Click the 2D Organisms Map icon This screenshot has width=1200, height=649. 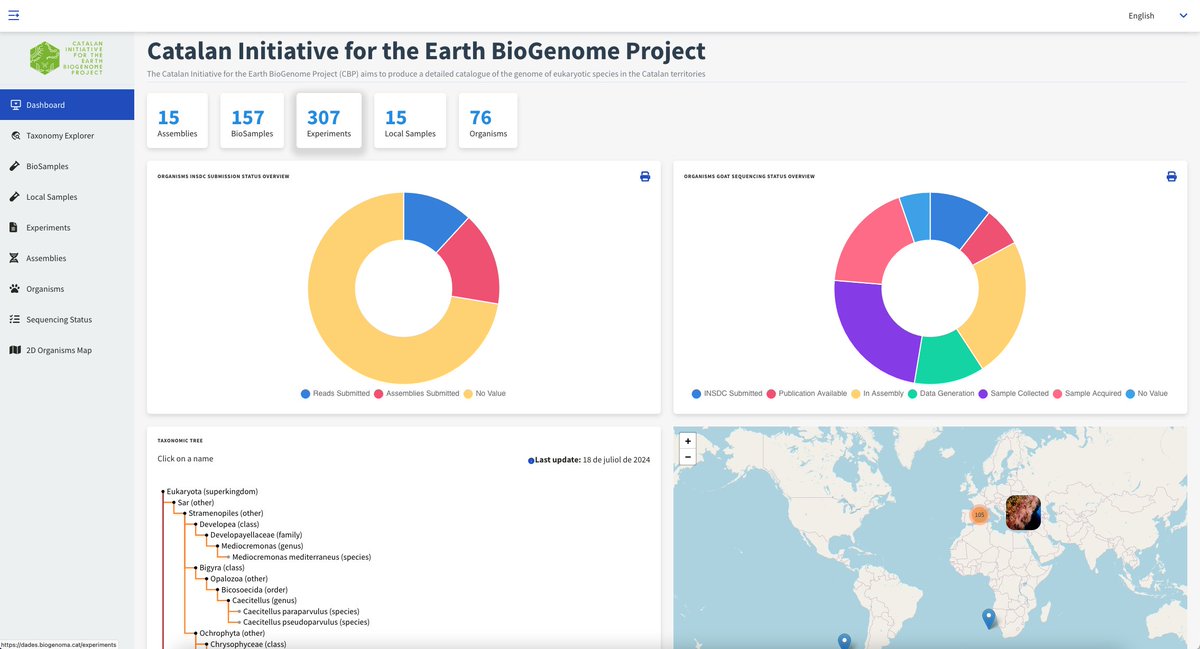tap(15, 350)
